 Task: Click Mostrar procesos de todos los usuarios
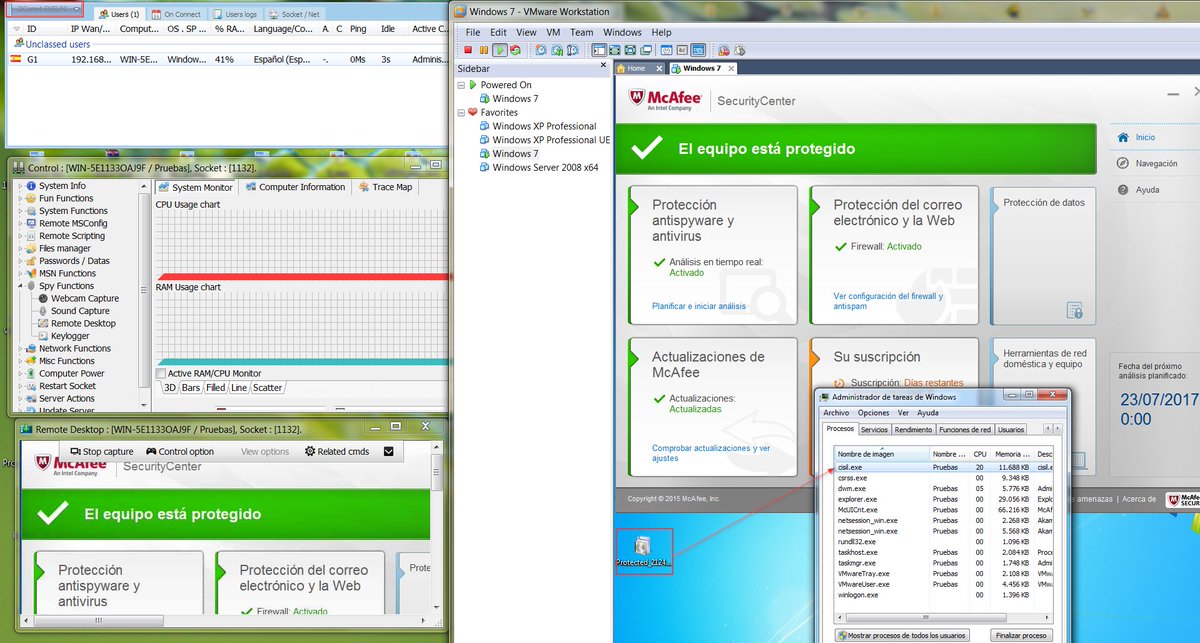click(902, 635)
